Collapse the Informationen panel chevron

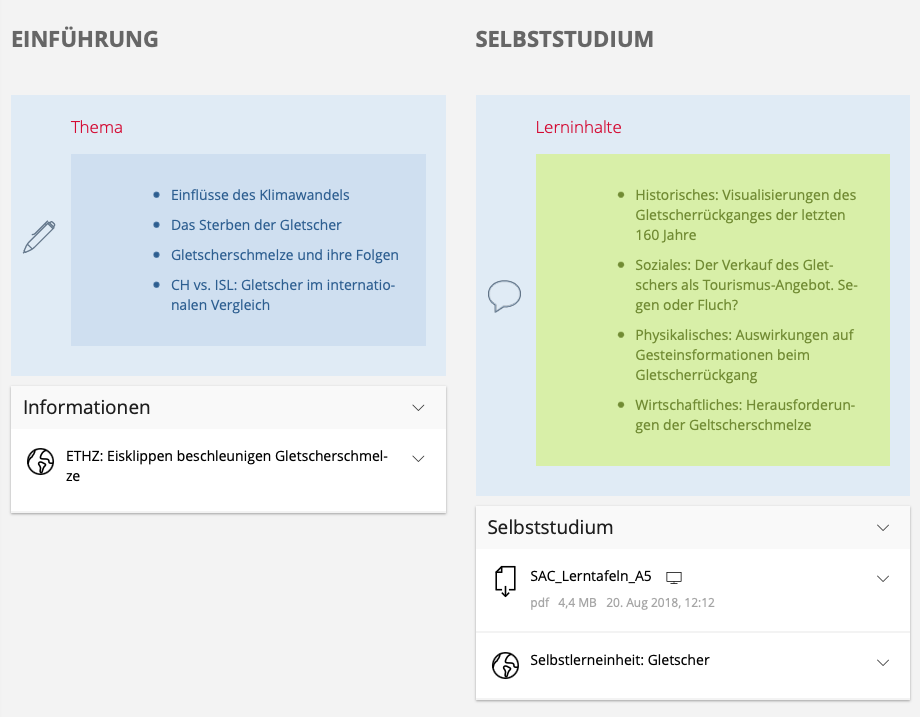pyautogui.click(x=418, y=408)
